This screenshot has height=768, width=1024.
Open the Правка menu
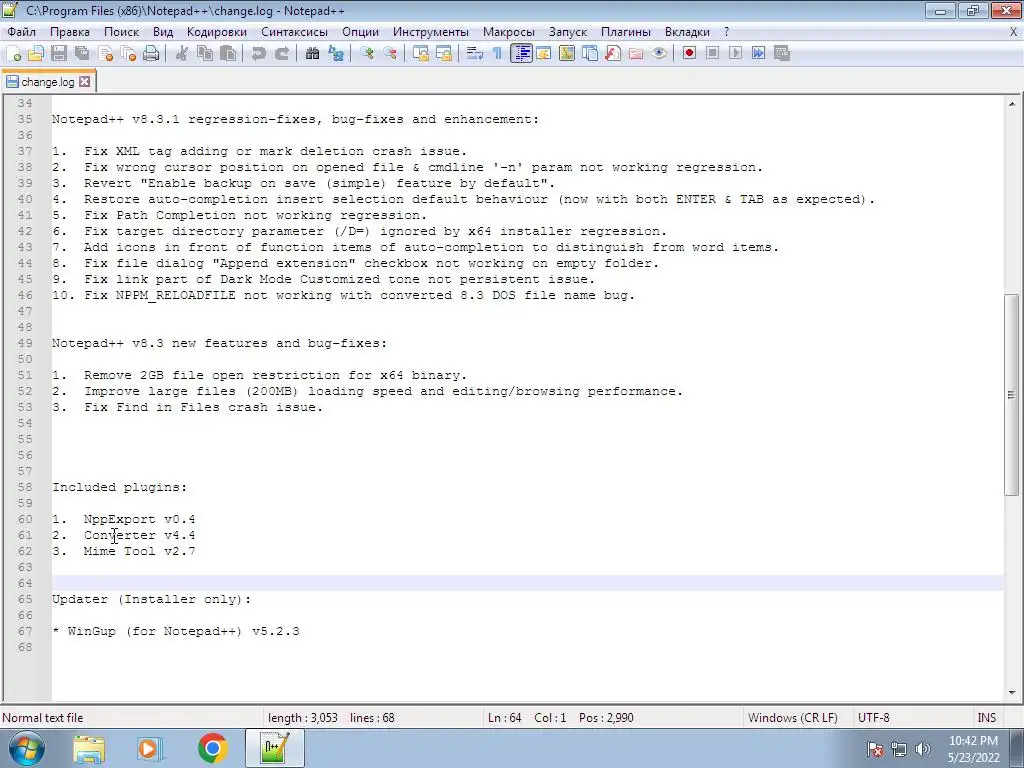[x=70, y=32]
